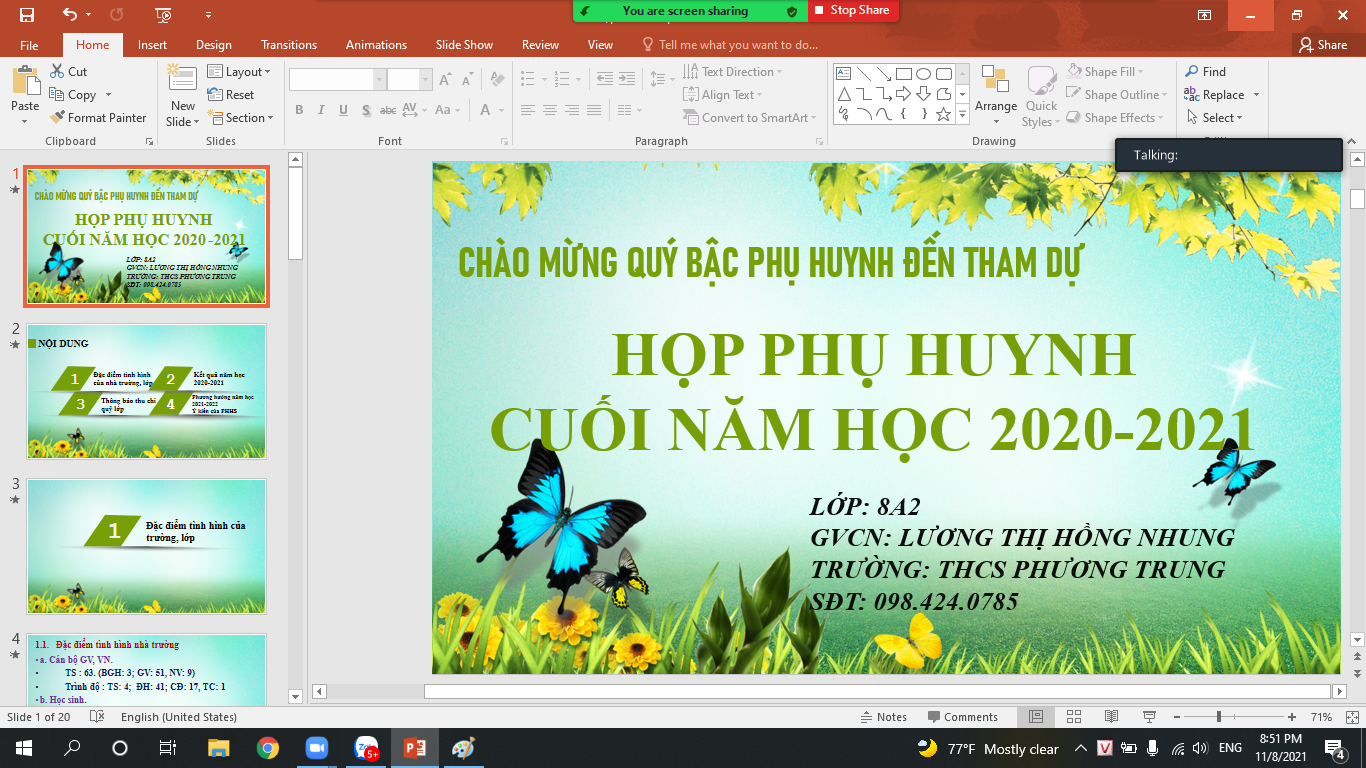Screen dimensions: 1366x768
Task: Click the Notes button in the status bar
Action: point(884,717)
